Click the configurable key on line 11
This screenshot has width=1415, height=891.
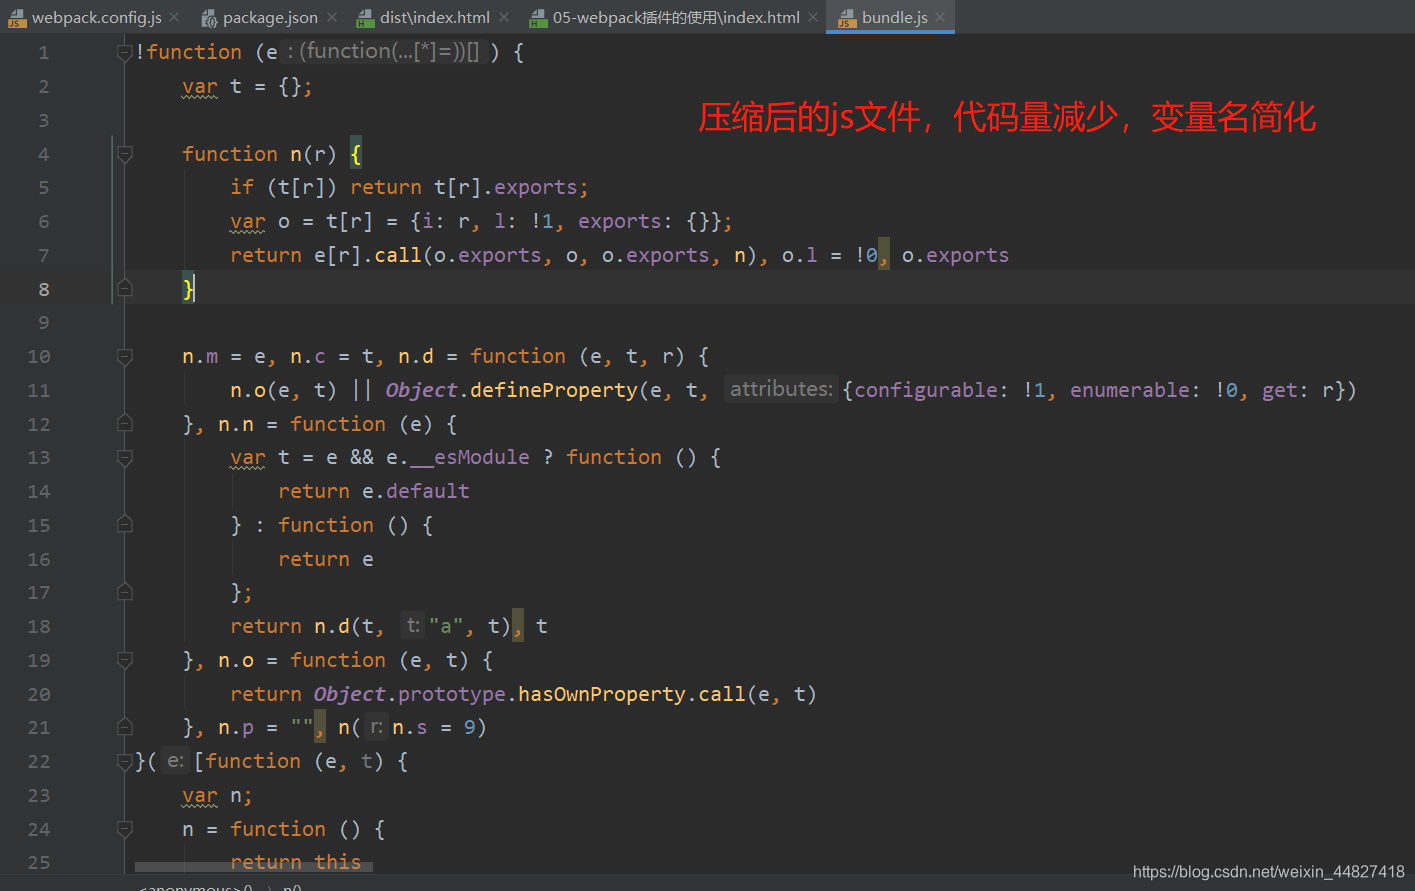click(x=926, y=390)
